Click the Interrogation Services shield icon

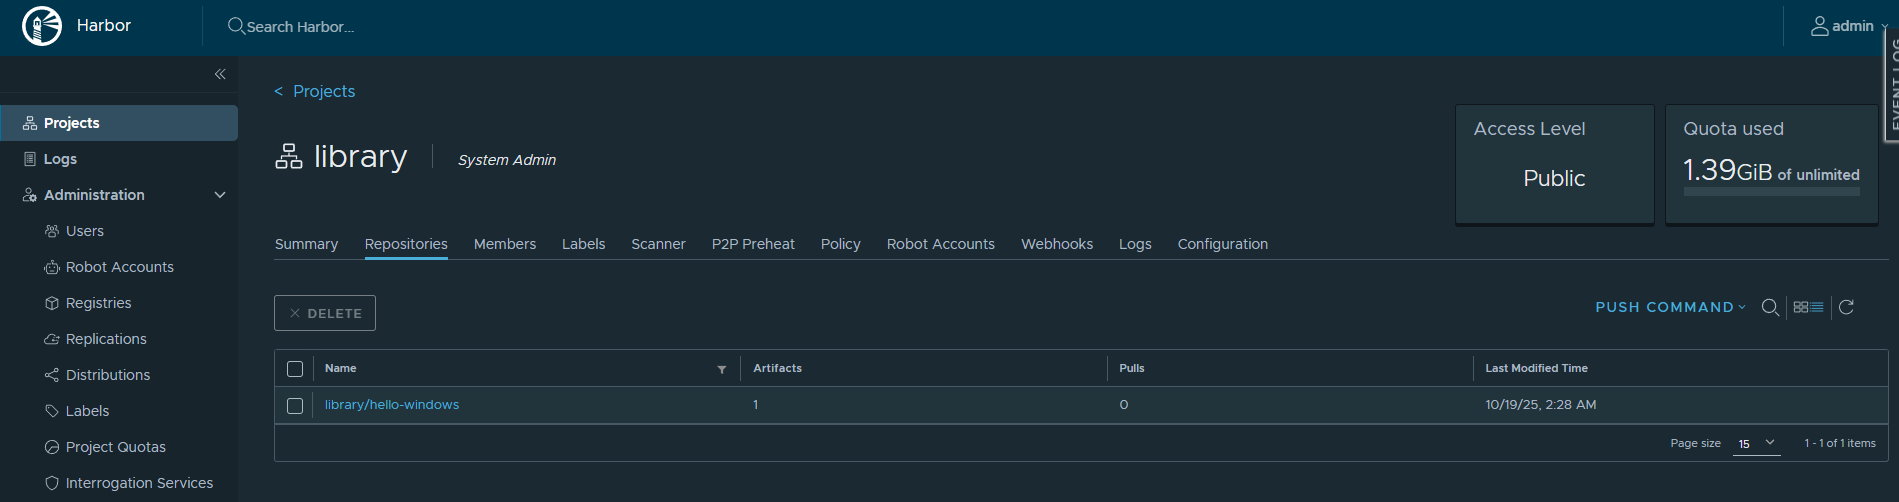click(x=52, y=483)
